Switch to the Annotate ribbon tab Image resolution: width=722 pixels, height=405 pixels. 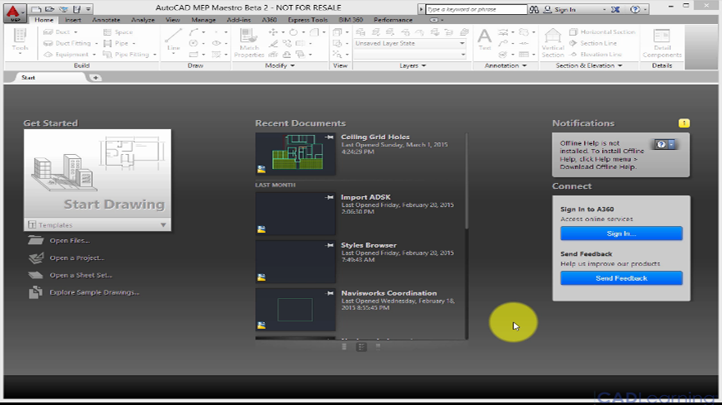pyautogui.click(x=106, y=20)
